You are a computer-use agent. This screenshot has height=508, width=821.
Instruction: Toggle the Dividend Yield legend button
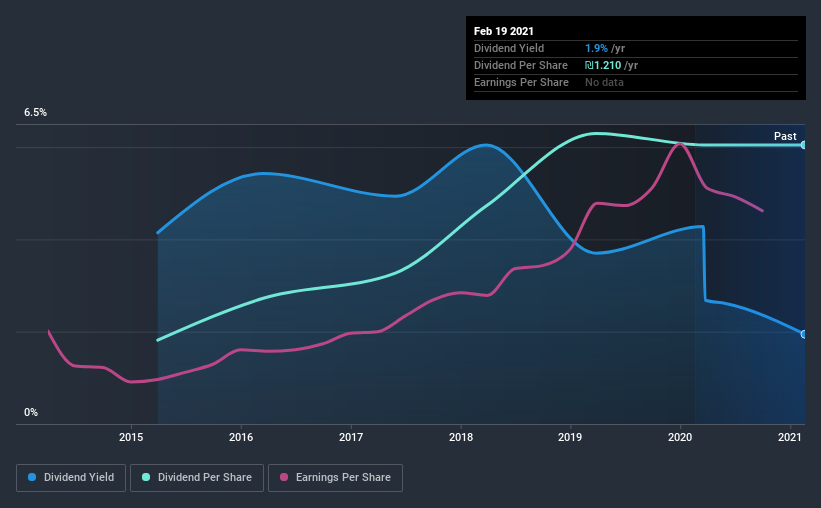71,478
